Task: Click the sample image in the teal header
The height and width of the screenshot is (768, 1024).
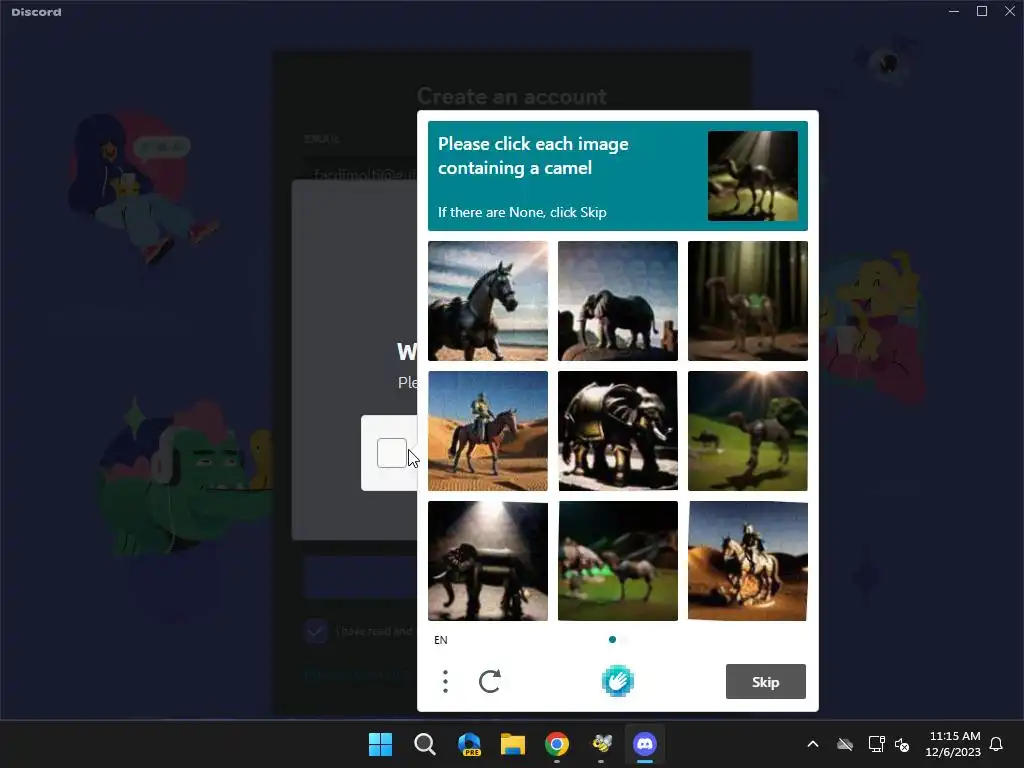Action: [752, 176]
